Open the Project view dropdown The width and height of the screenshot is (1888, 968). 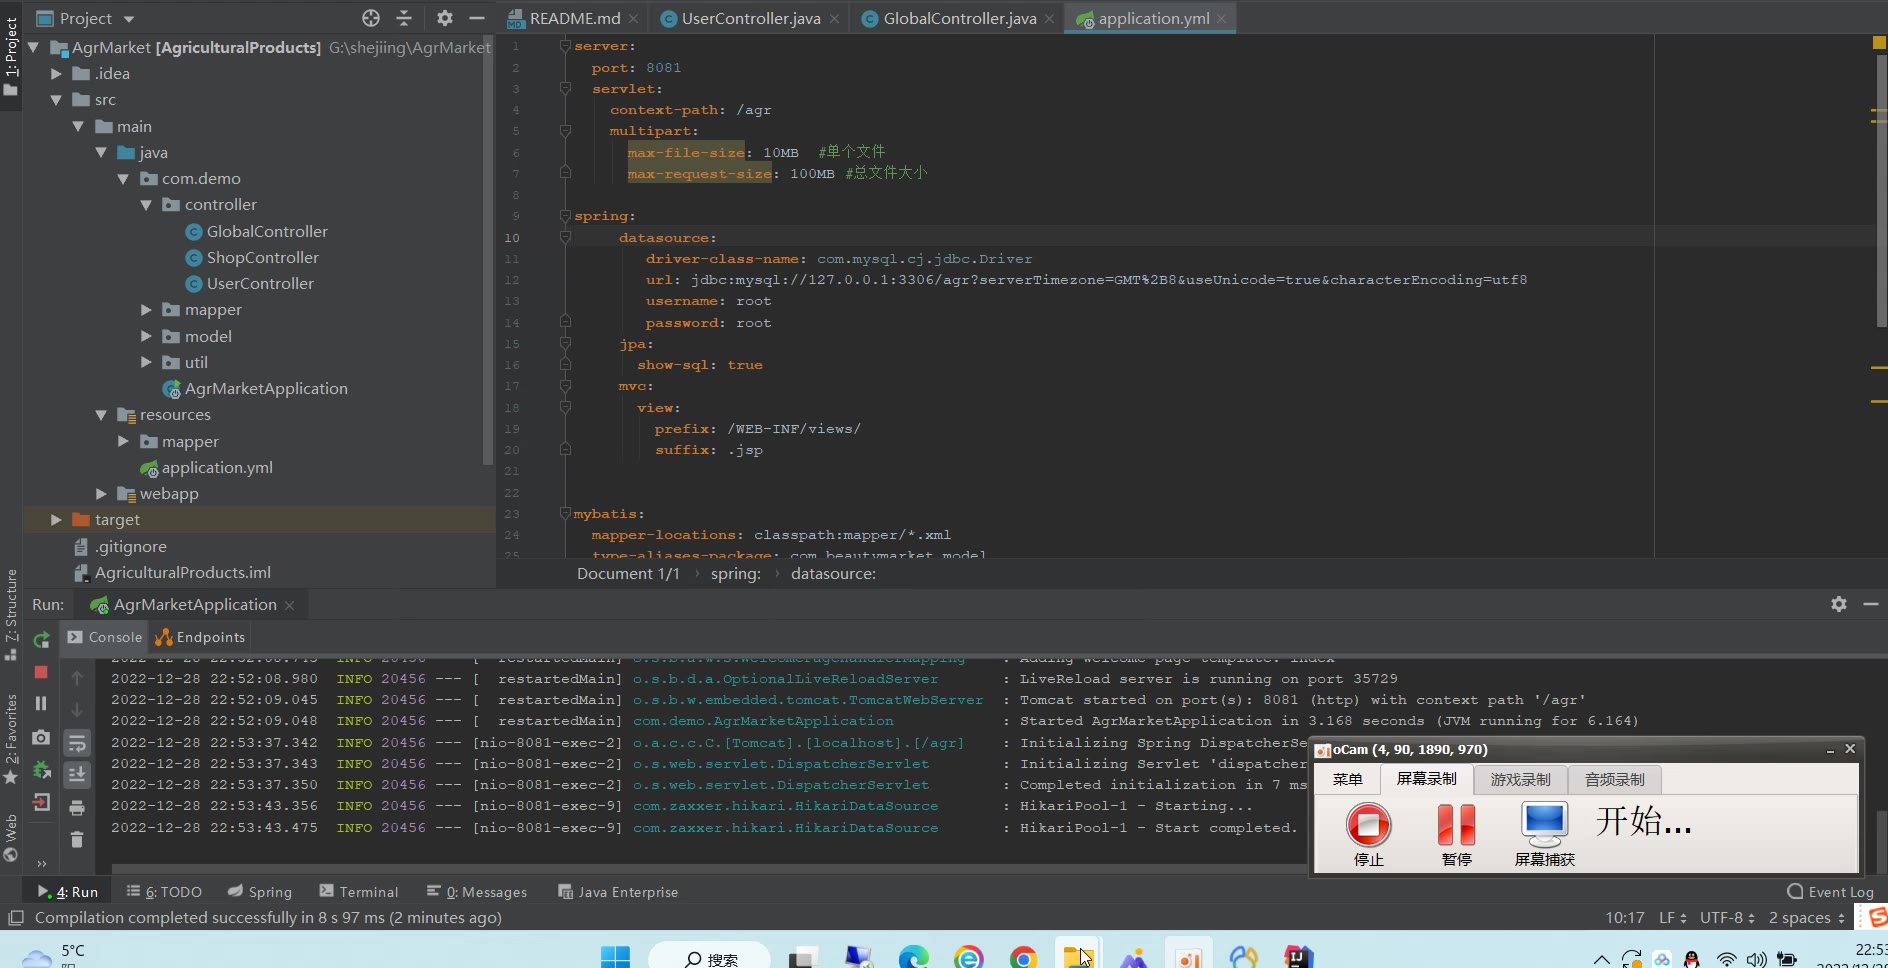(129, 19)
